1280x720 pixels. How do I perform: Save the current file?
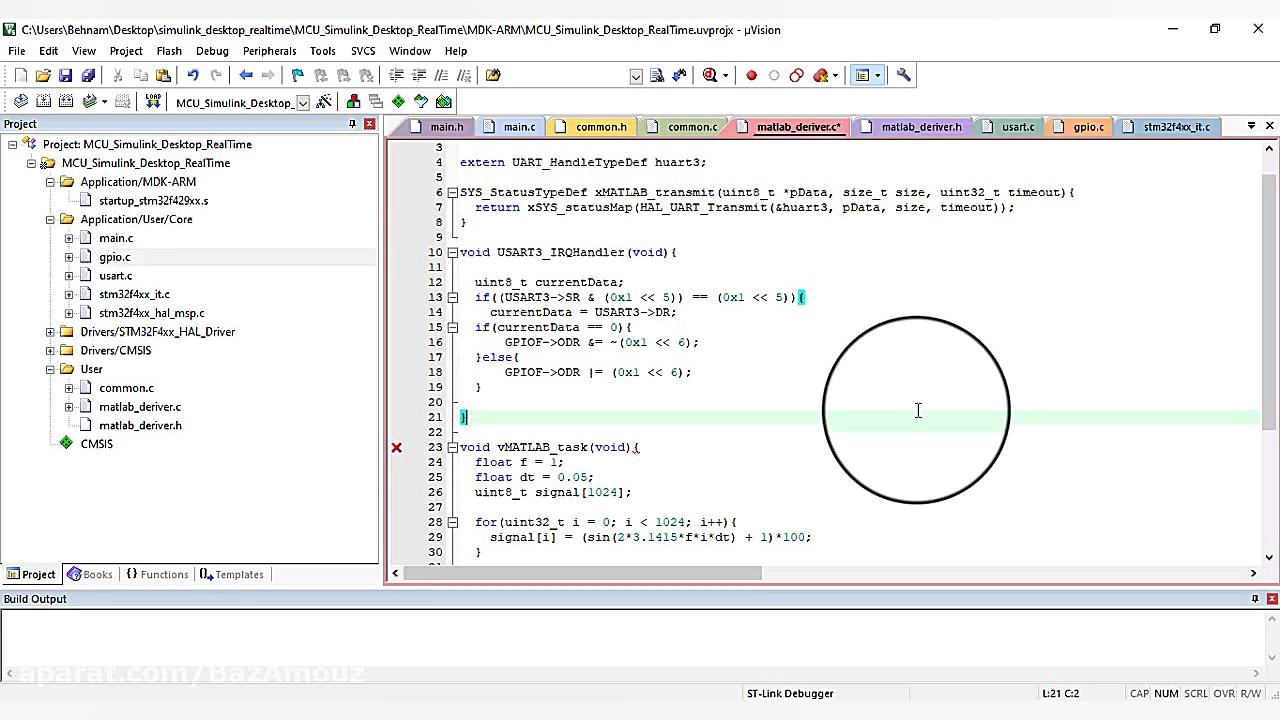[x=65, y=75]
